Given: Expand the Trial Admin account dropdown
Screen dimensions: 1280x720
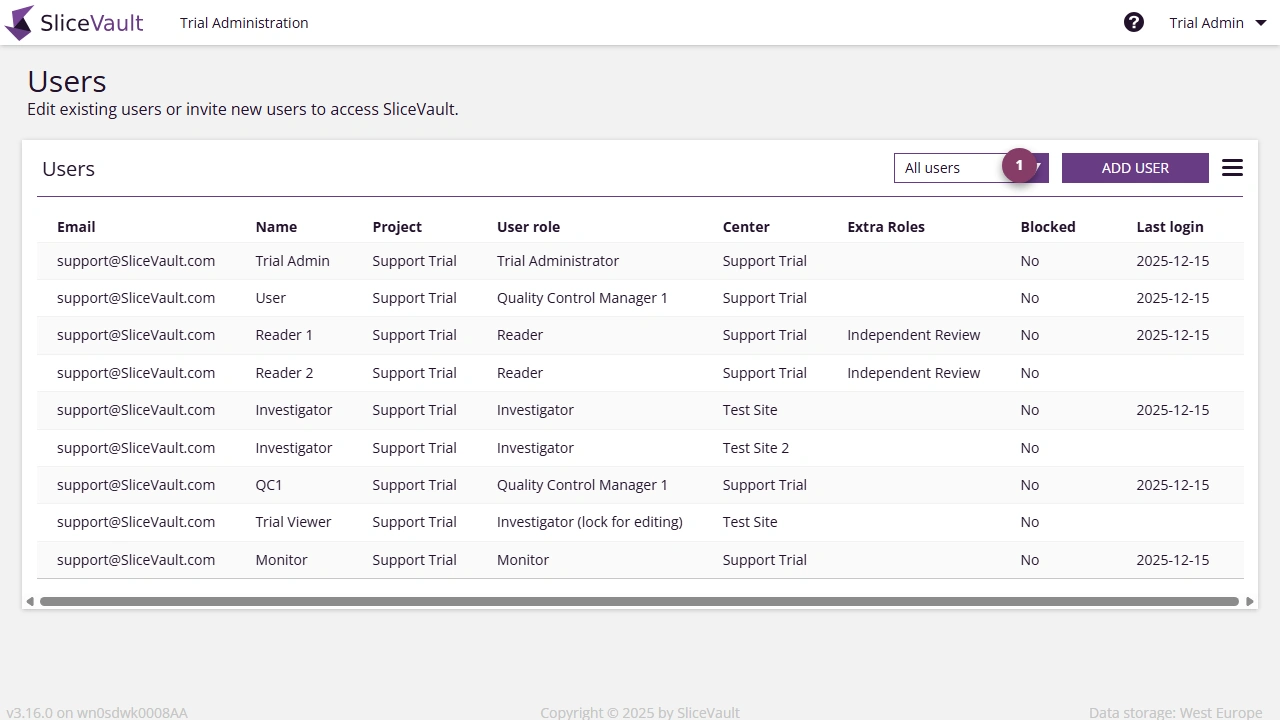Looking at the screenshot, I should [1217, 22].
